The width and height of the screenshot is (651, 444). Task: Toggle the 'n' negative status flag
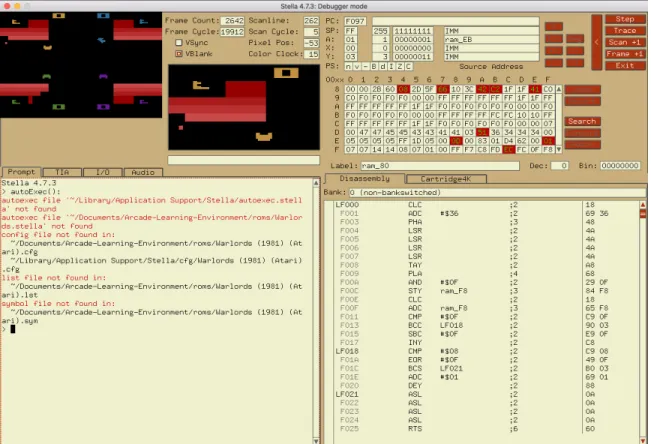(348, 66)
